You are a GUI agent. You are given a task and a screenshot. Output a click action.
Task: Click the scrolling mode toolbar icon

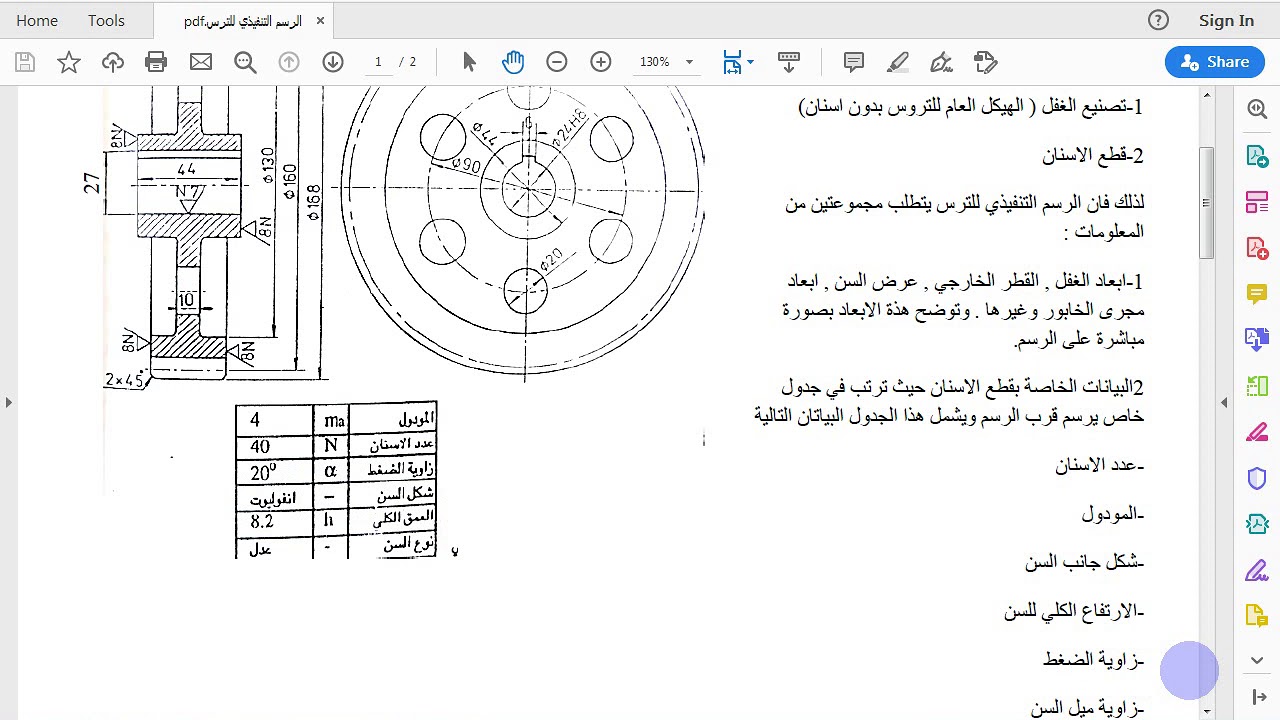point(789,62)
